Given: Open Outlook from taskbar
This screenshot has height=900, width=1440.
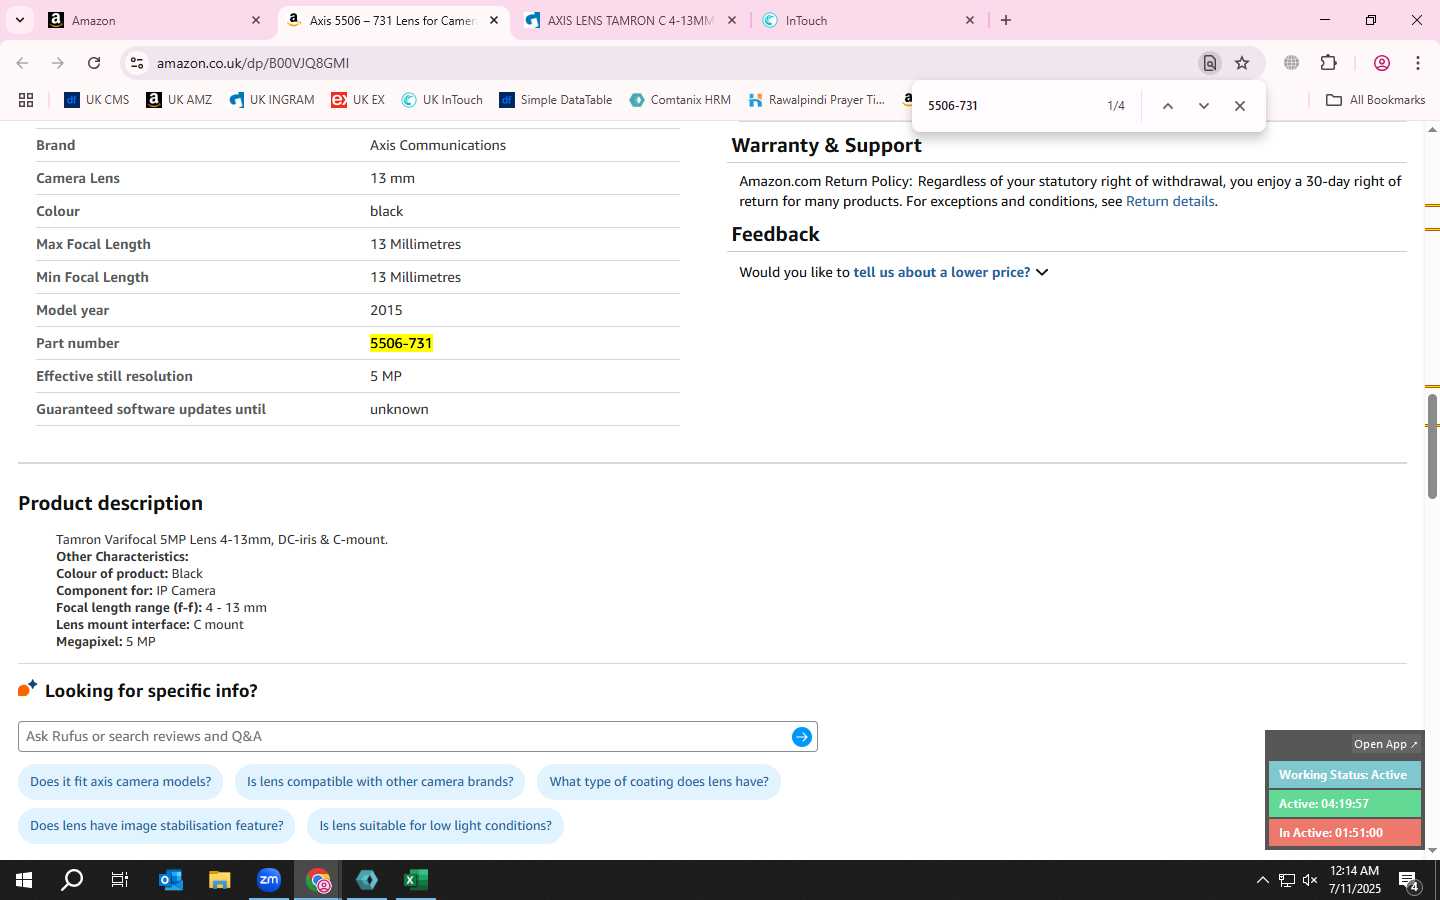Looking at the screenshot, I should 171,880.
